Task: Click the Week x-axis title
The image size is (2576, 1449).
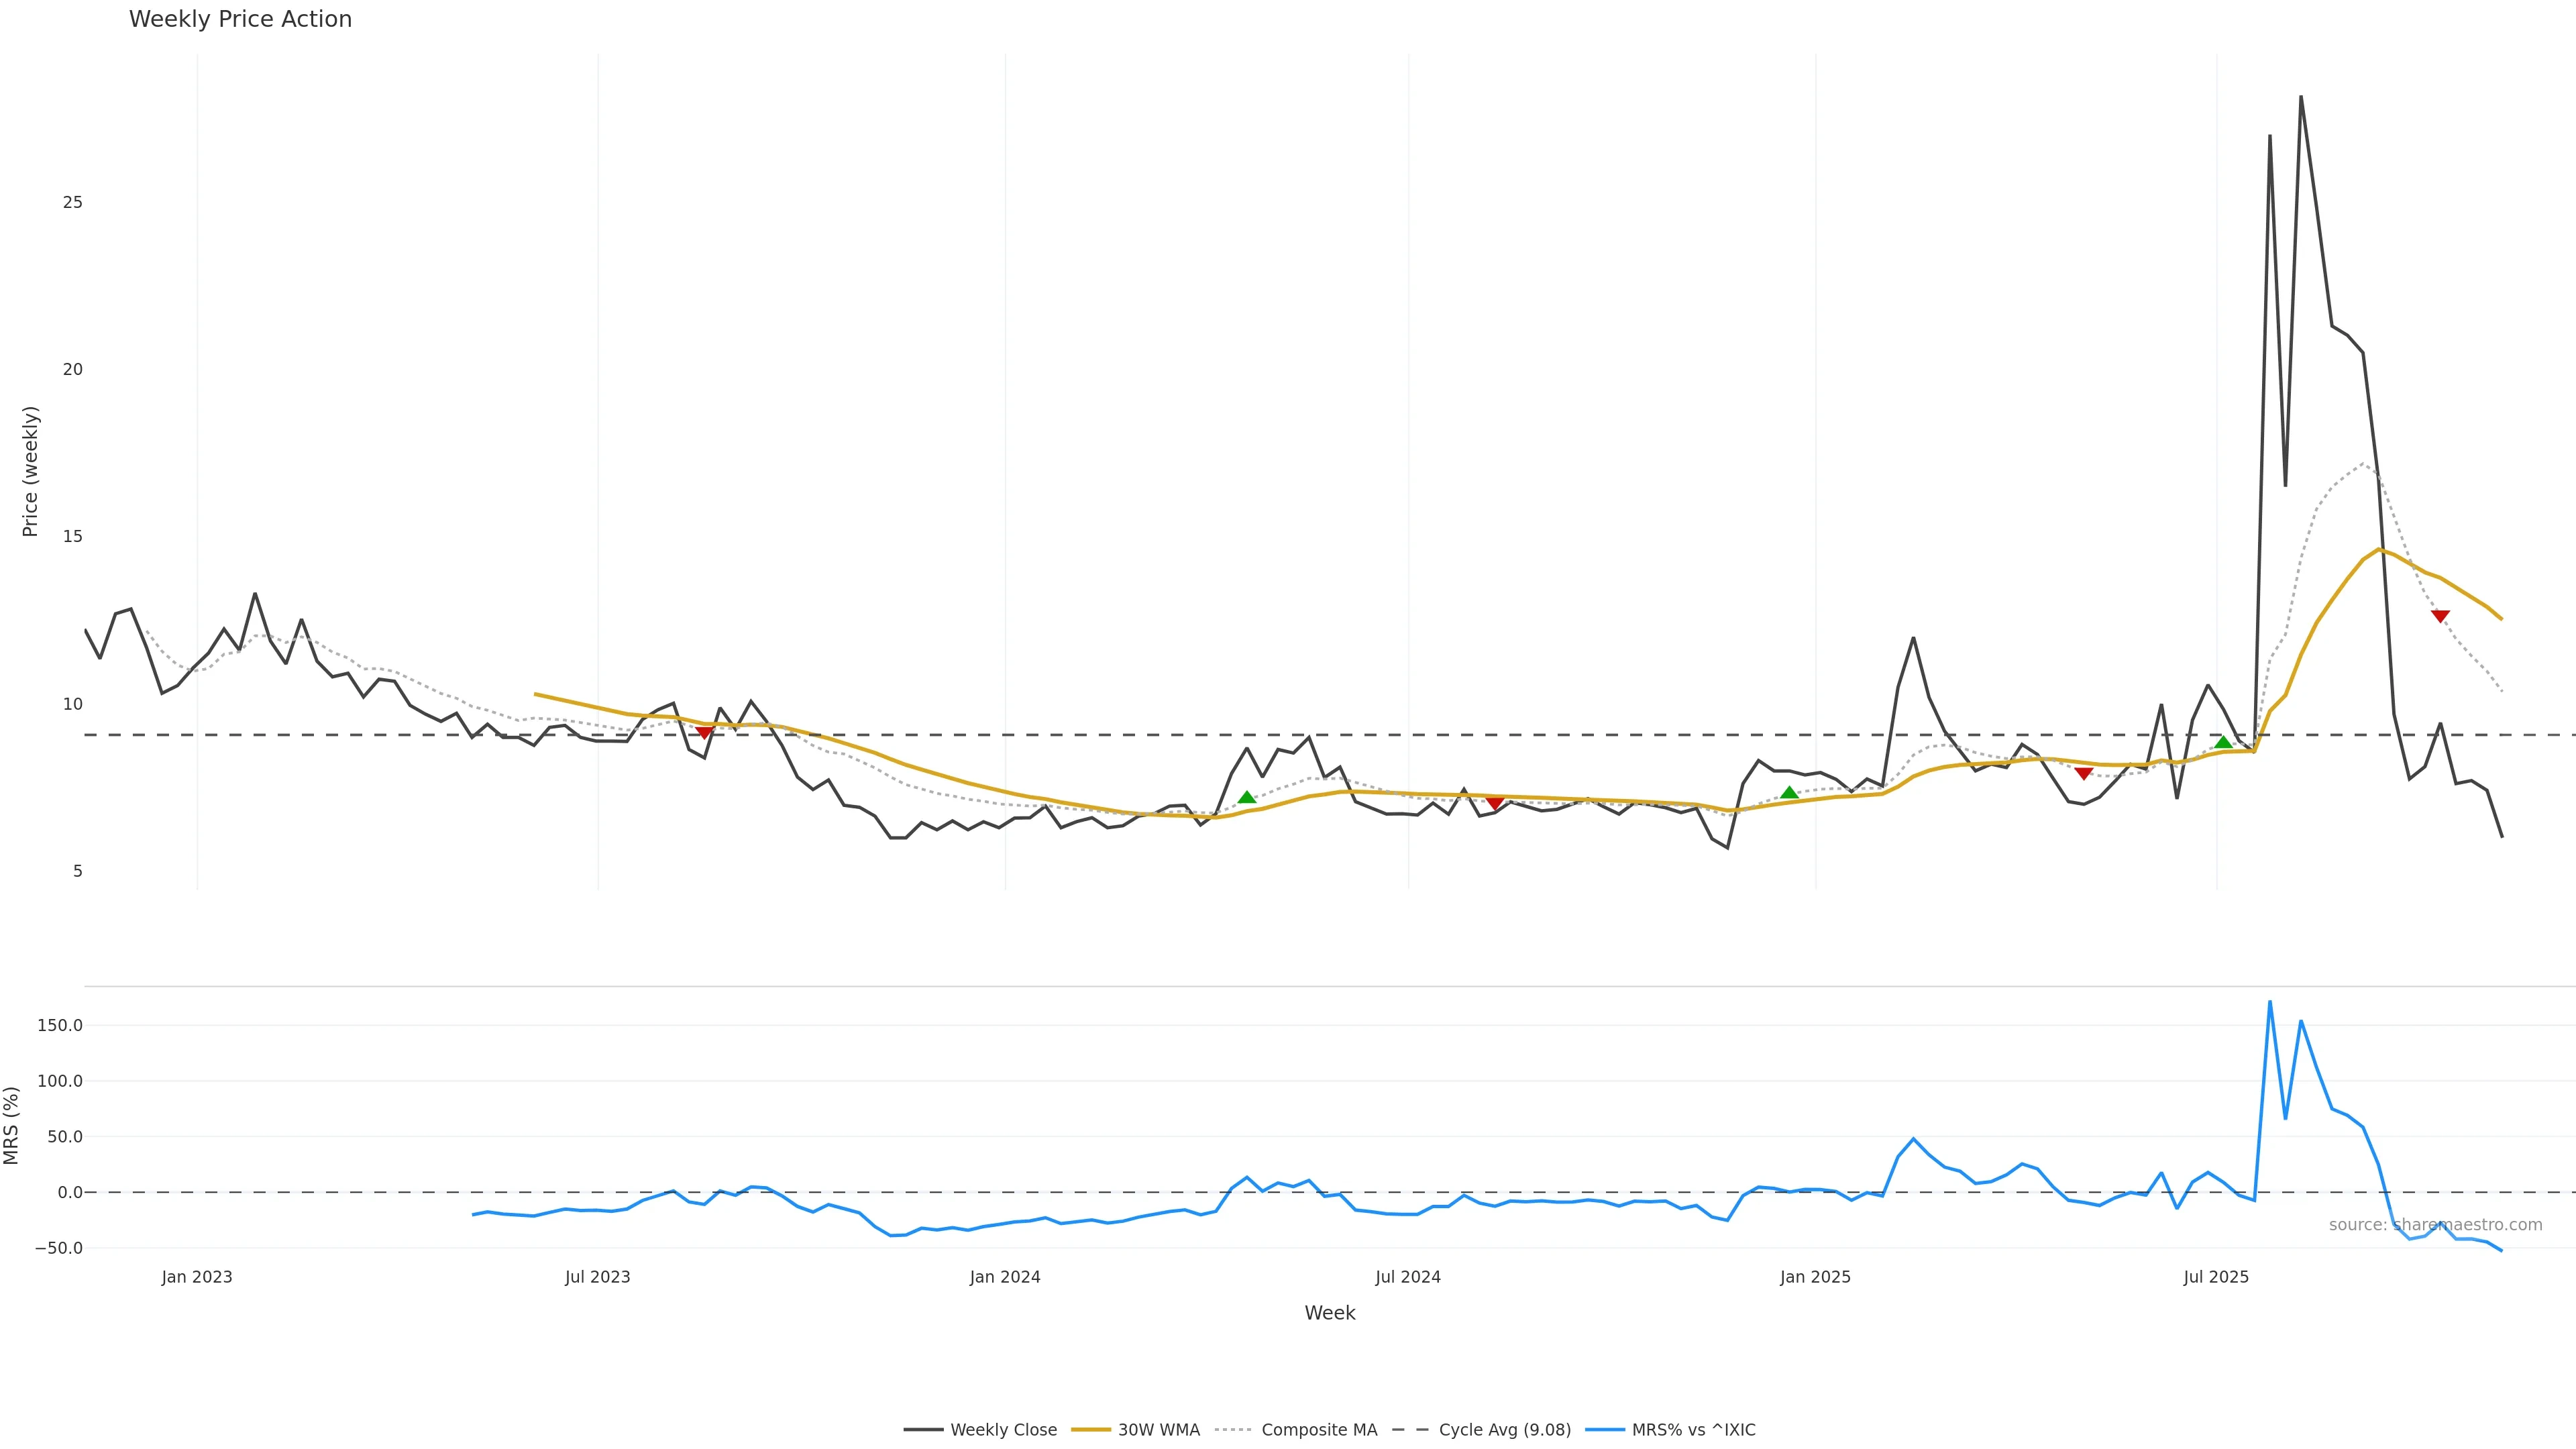Action: (1329, 1313)
